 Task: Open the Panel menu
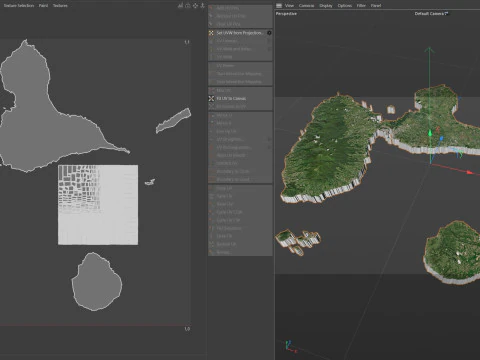point(376,5)
